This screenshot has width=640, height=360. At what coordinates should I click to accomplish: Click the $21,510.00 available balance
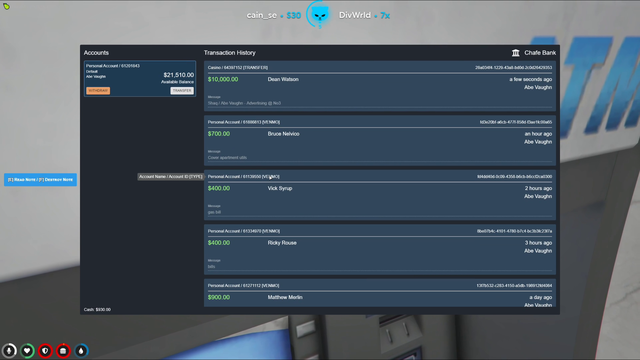point(178,75)
